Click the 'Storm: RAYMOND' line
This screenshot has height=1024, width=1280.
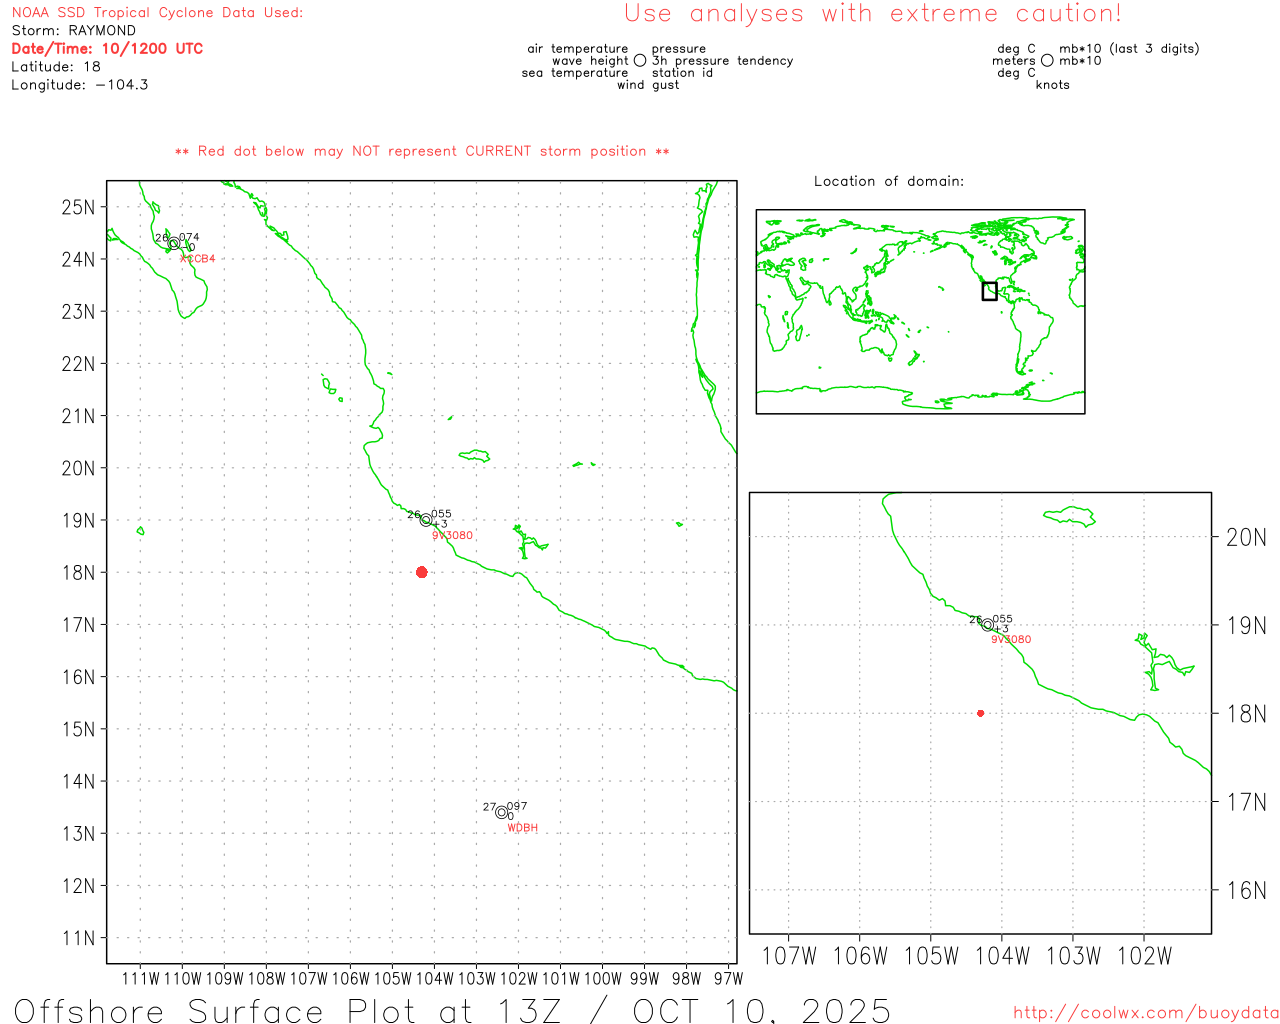click(74, 31)
